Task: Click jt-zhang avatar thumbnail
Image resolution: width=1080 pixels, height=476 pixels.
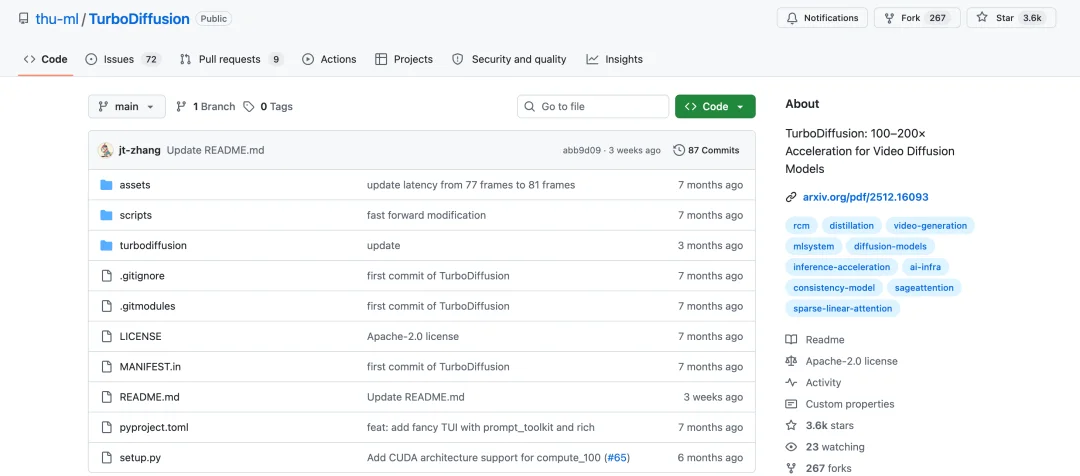Action: pyautogui.click(x=106, y=150)
